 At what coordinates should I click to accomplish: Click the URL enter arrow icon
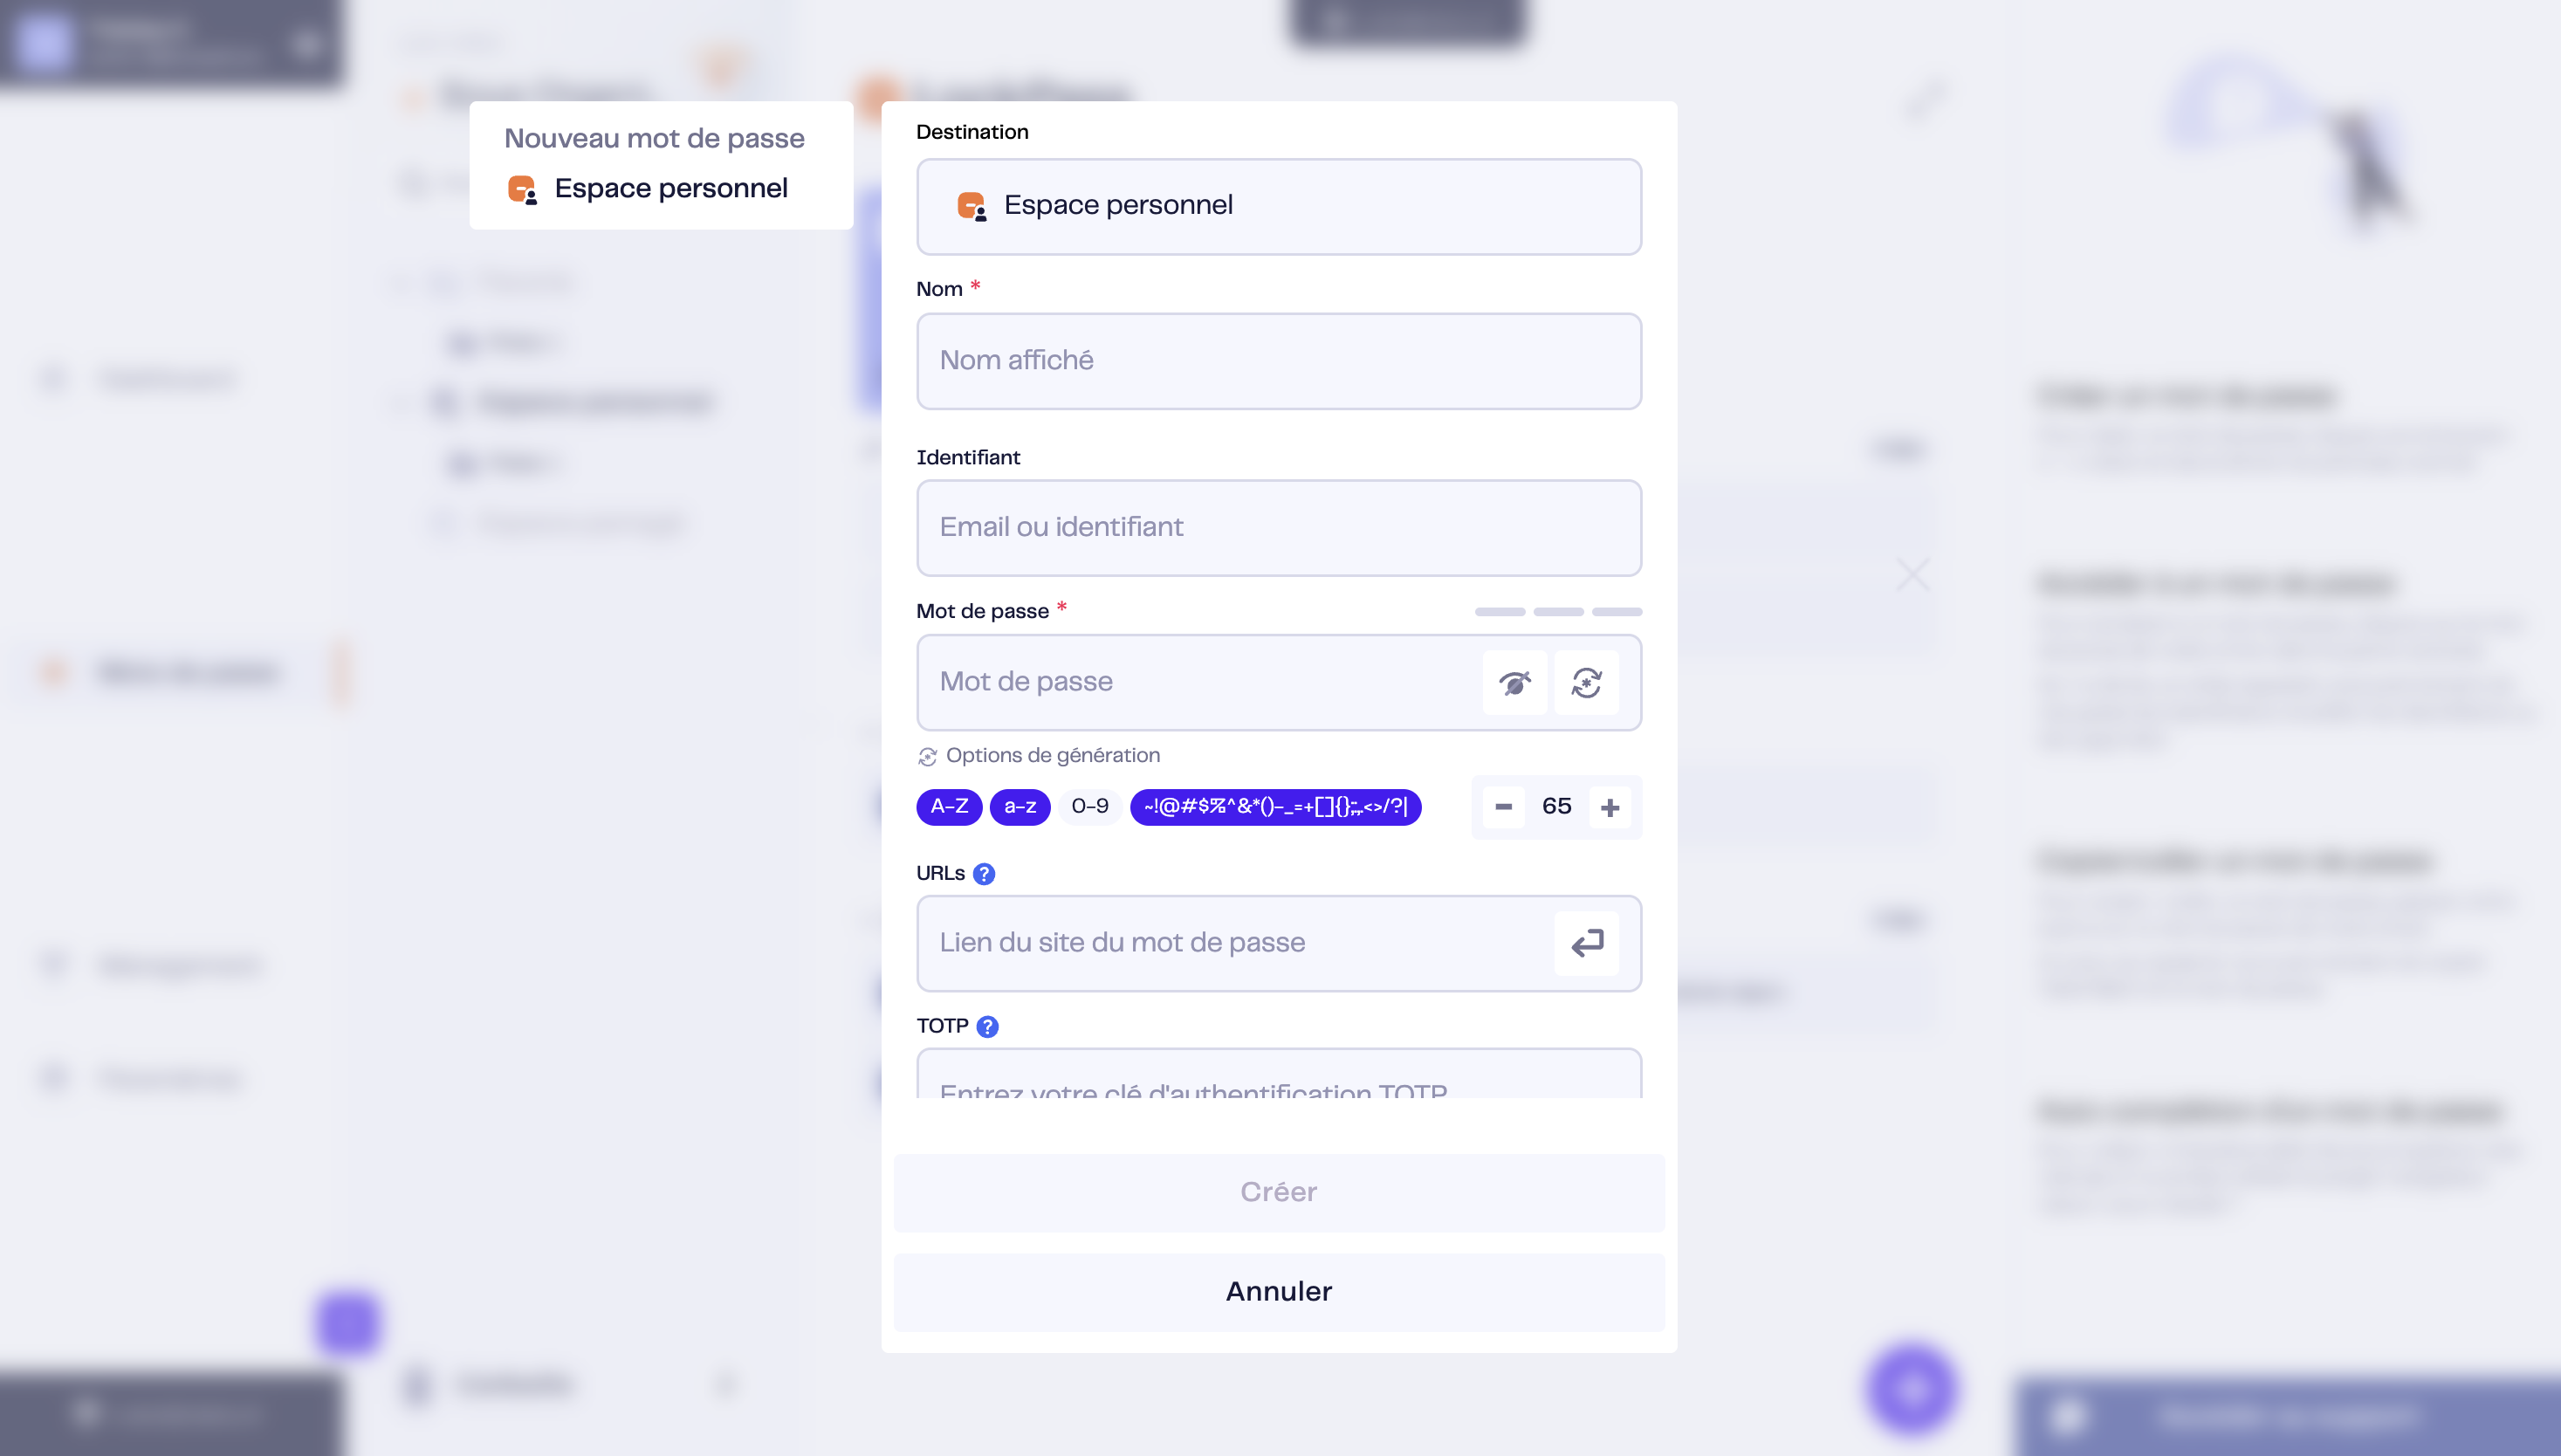[1586, 943]
